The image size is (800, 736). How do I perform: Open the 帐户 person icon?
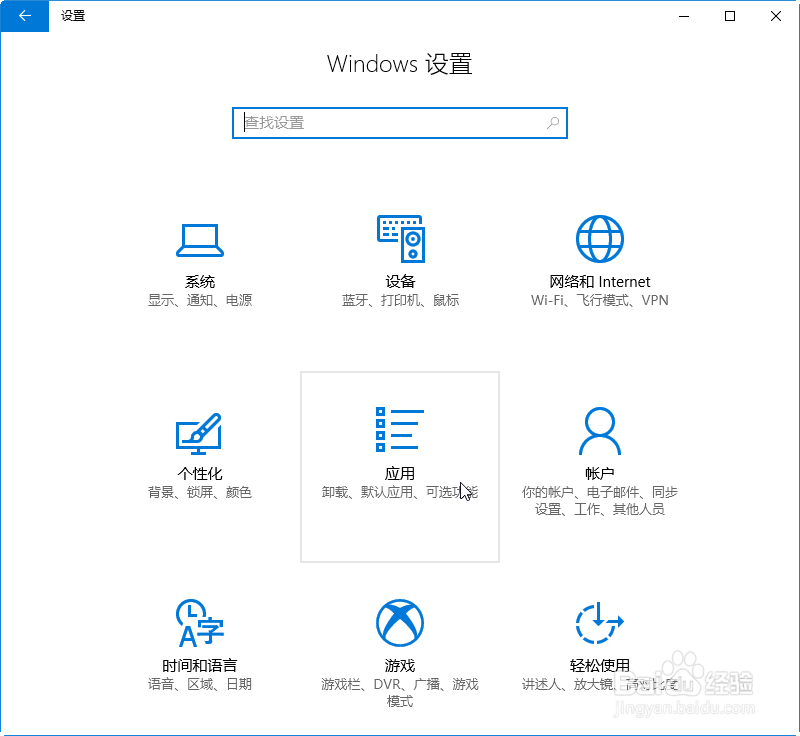click(x=599, y=430)
